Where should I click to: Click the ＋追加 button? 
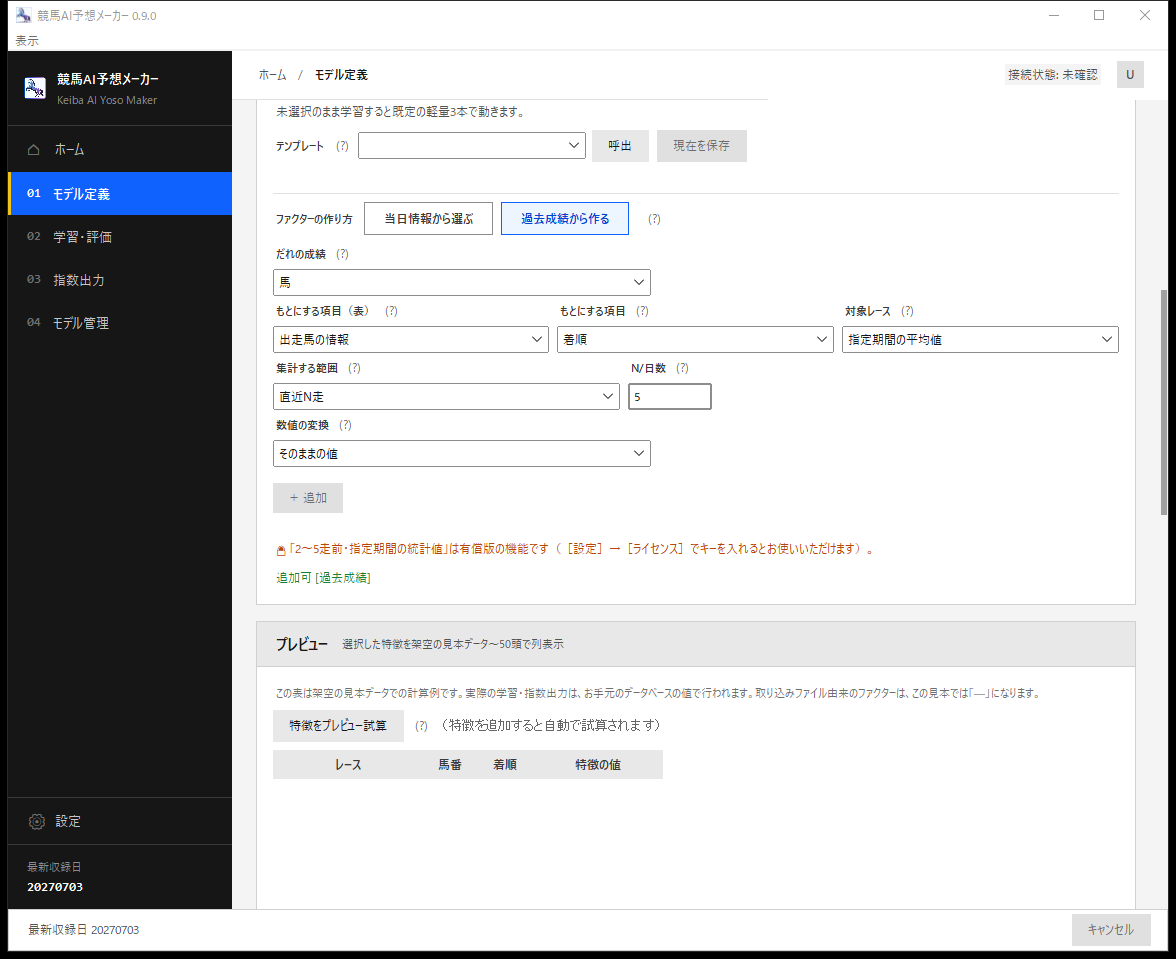click(x=308, y=498)
